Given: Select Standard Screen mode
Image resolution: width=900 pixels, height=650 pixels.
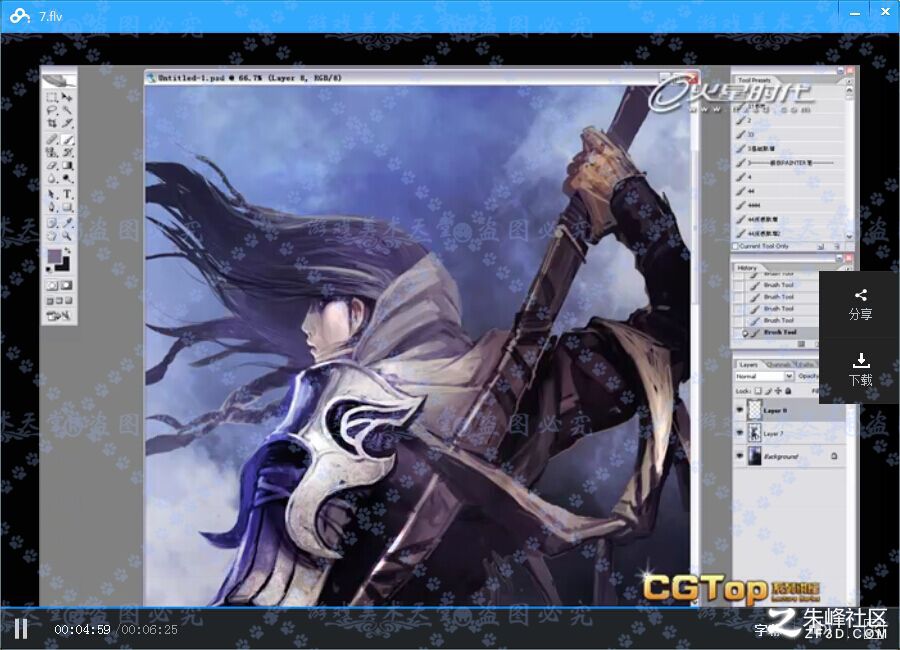Looking at the screenshot, I should coord(50,301).
